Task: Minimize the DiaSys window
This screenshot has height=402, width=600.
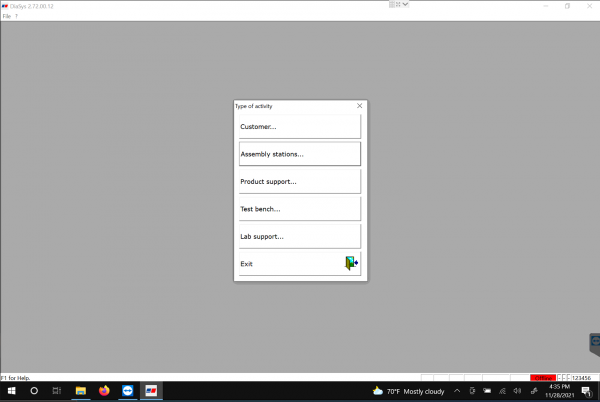Action: point(546,6)
